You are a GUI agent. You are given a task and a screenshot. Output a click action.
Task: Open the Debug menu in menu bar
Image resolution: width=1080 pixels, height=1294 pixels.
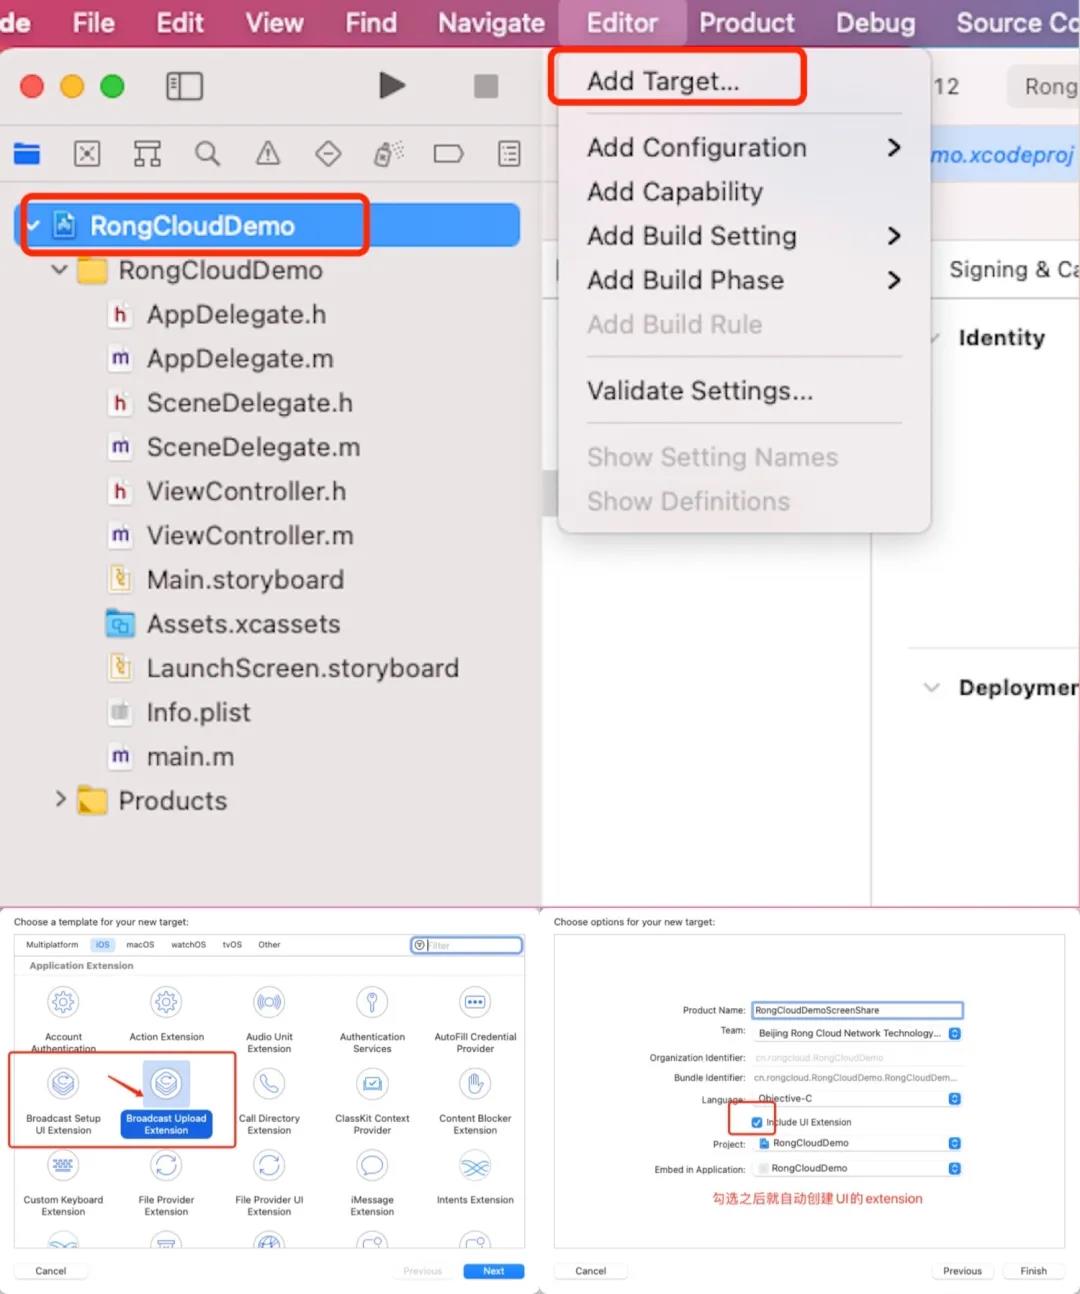[x=875, y=22]
